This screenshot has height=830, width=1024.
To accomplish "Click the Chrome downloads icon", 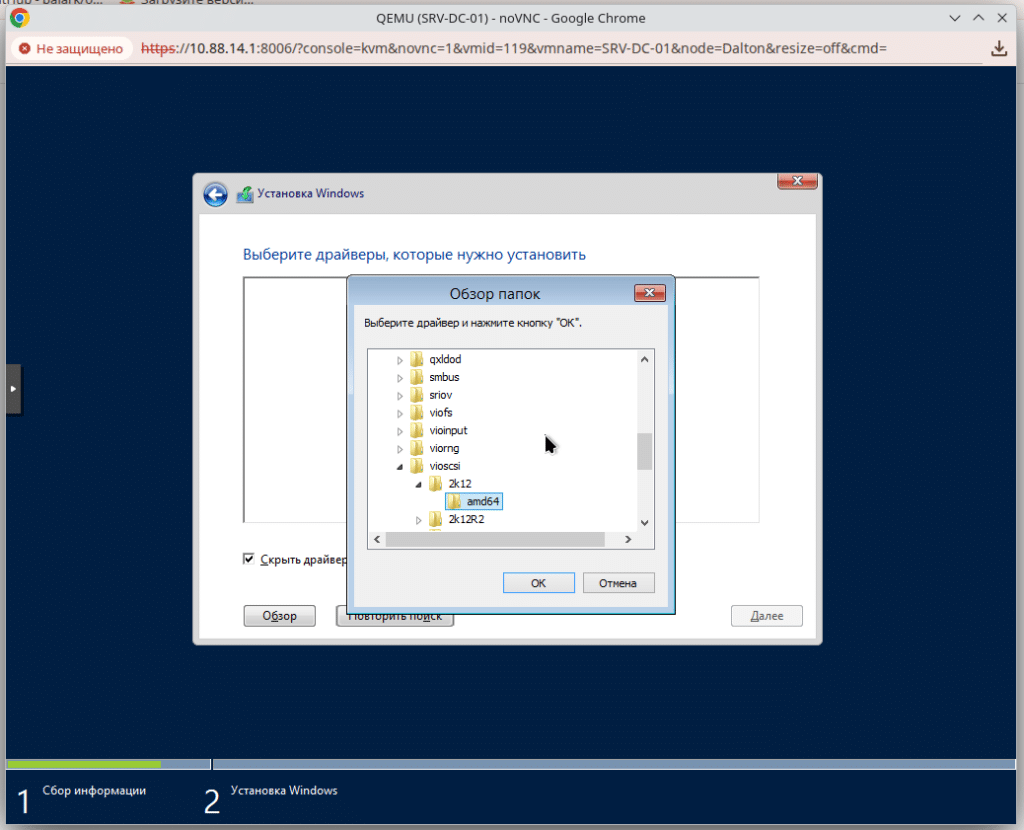I will [998, 48].
